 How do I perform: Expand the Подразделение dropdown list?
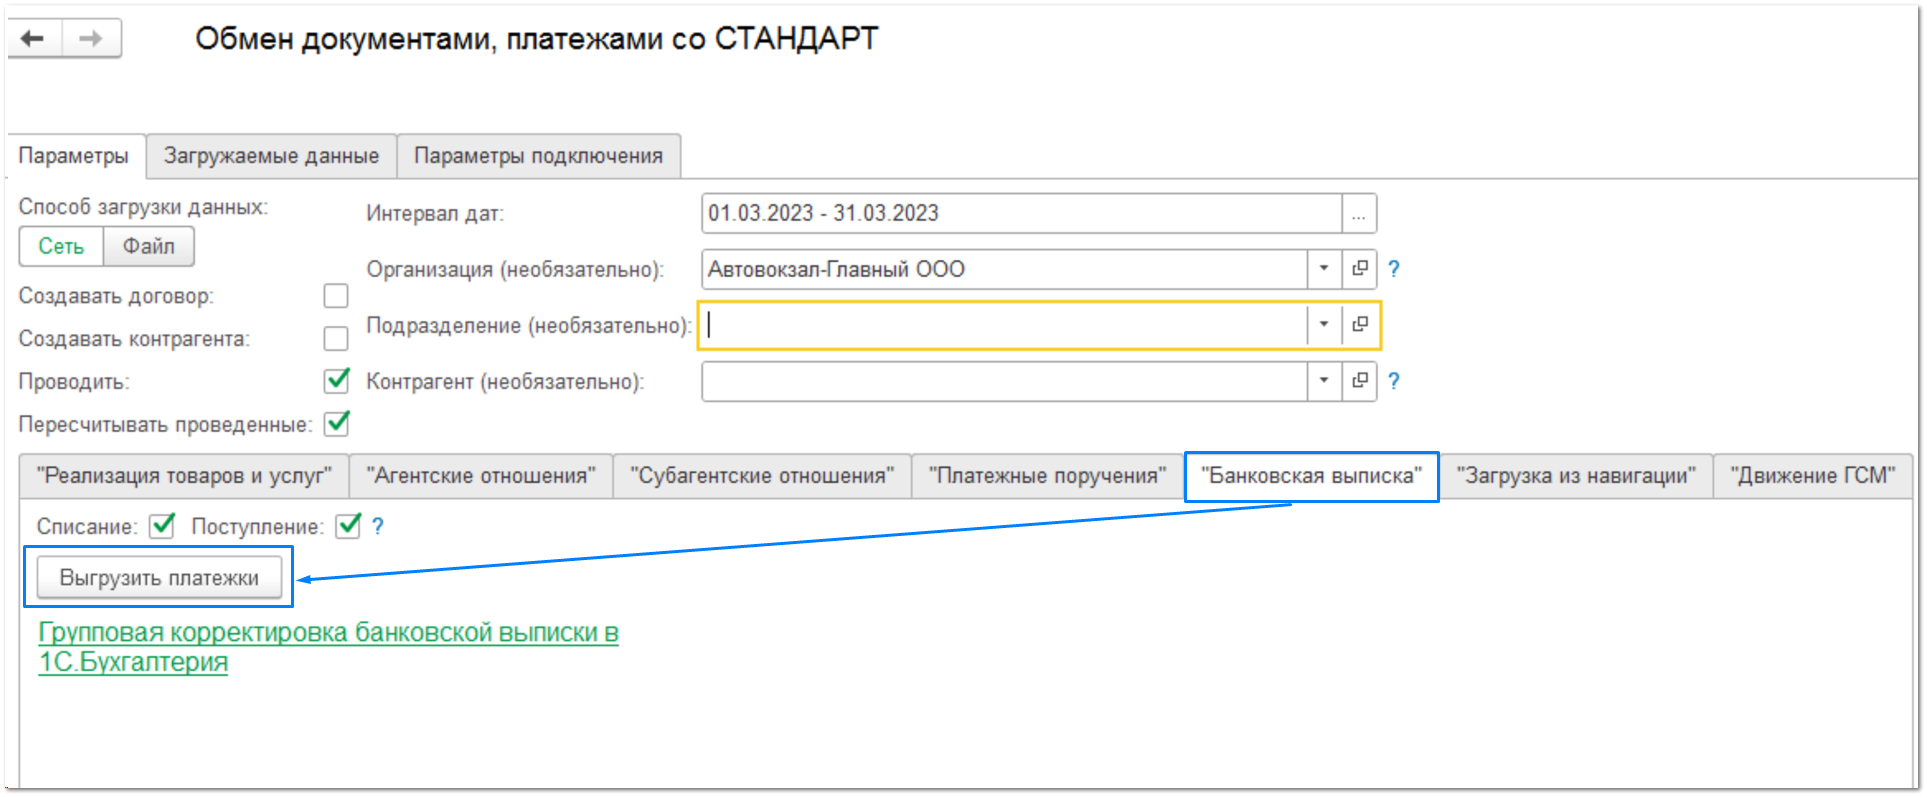1323,325
